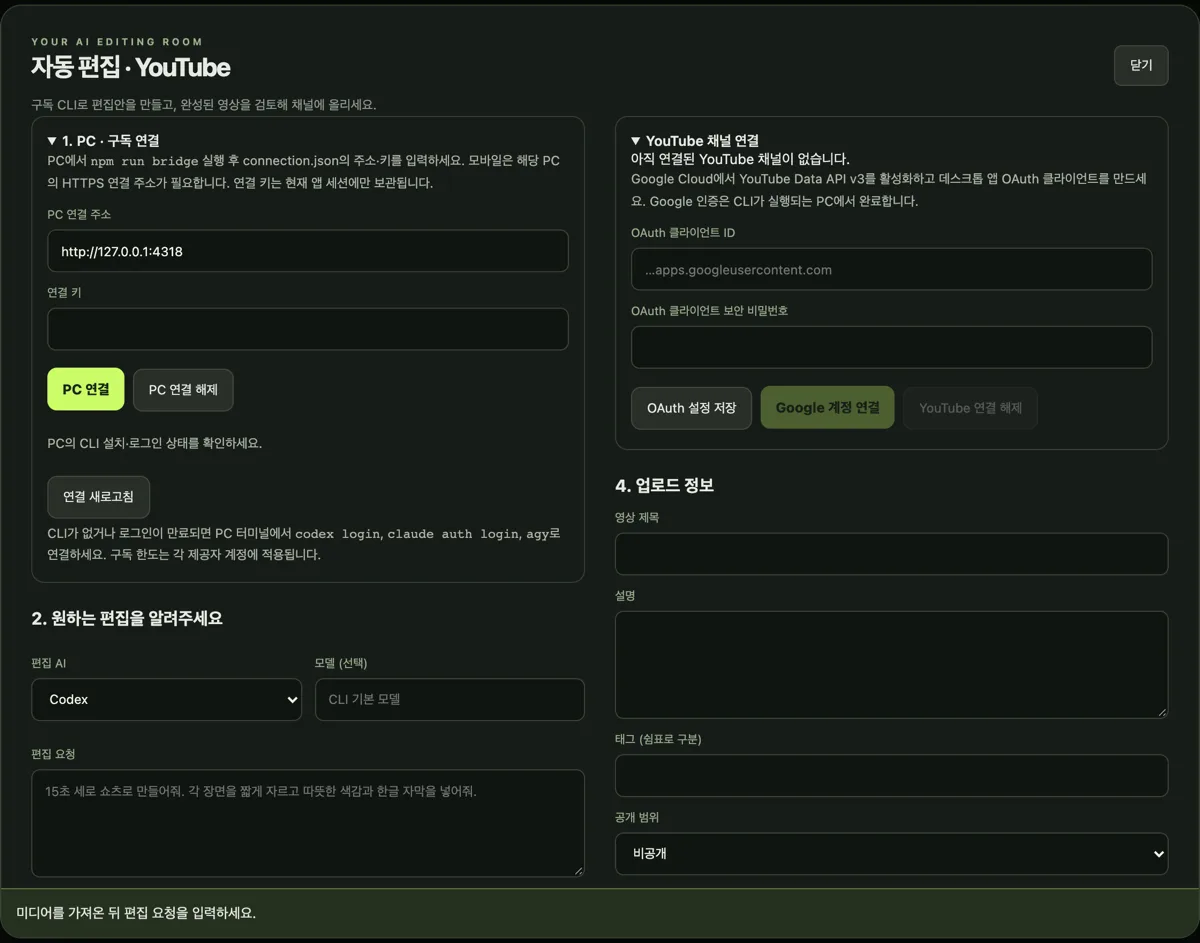The width and height of the screenshot is (1200, 943).
Task: Focus the 연결 키 input field
Action: tap(308, 329)
